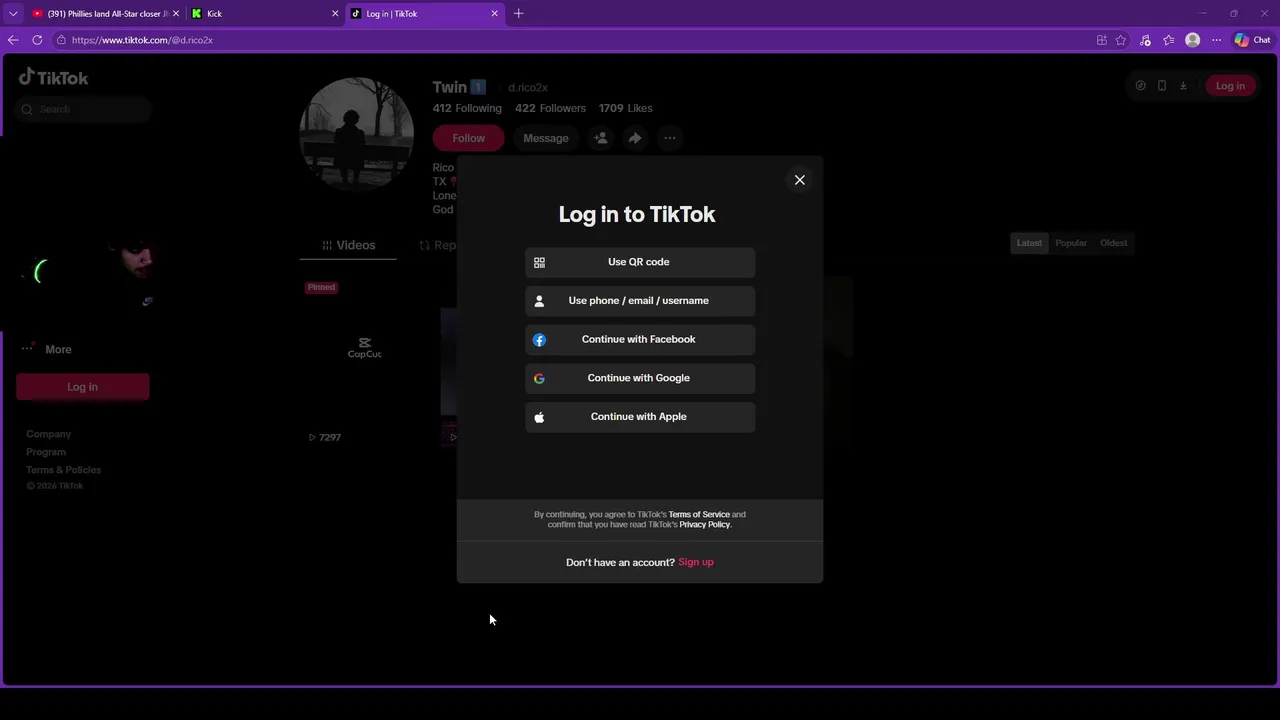Click the share arrow icon on profile

635,138
